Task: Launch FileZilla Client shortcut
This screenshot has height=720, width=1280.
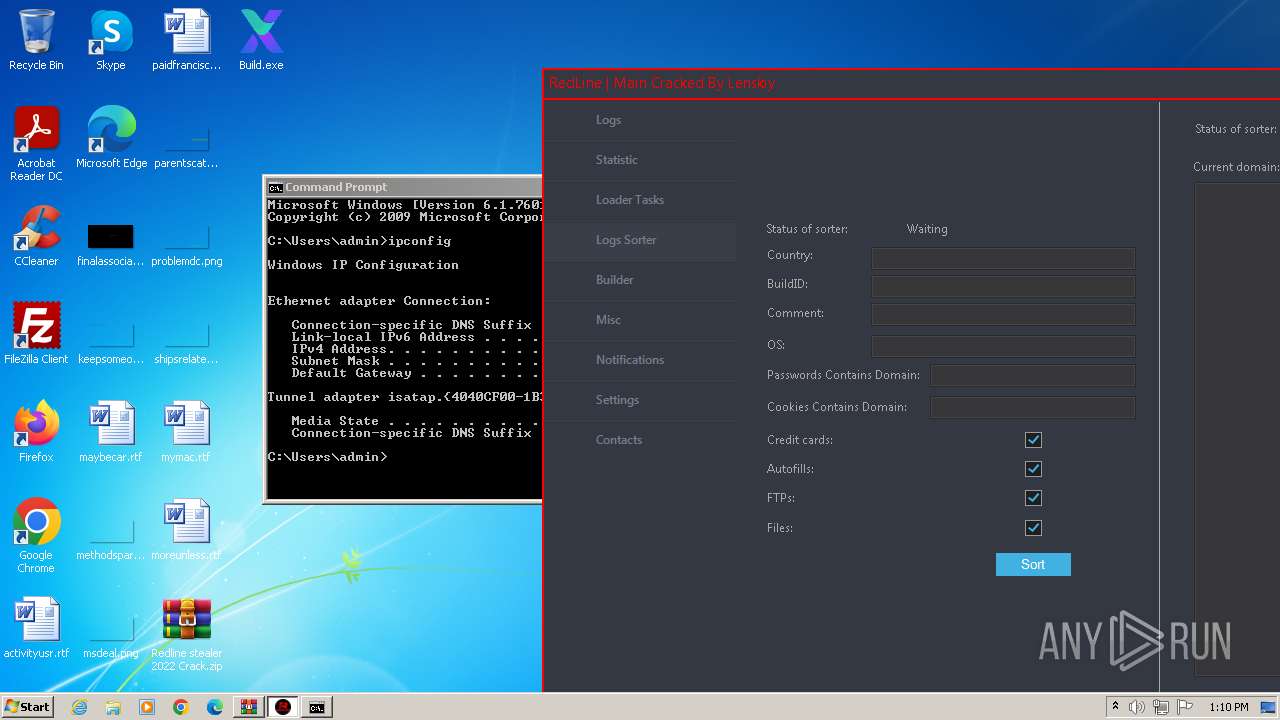Action: tap(36, 334)
